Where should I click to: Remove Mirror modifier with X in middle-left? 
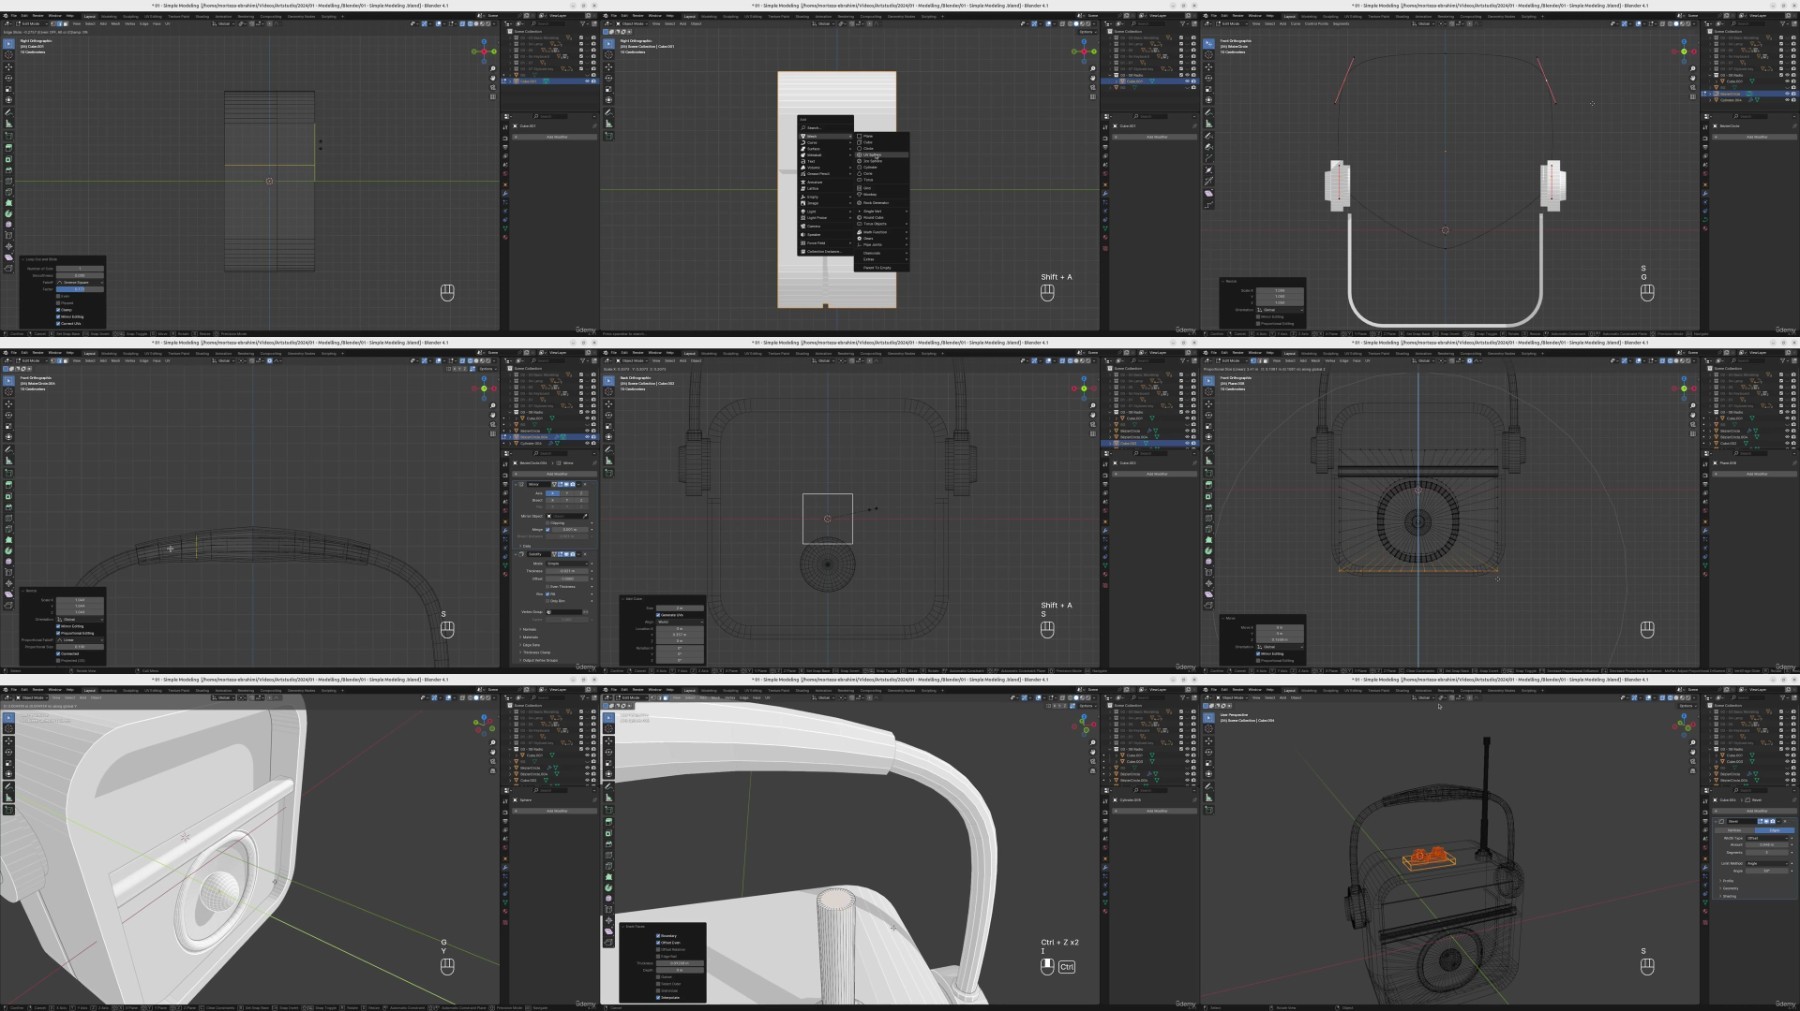pyautogui.click(x=585, y=484)
